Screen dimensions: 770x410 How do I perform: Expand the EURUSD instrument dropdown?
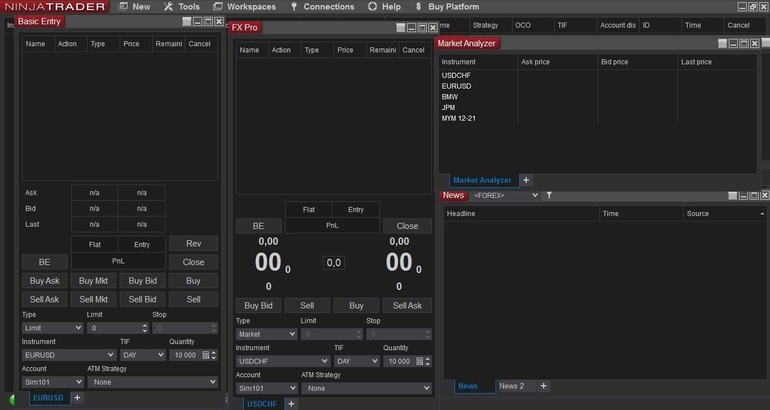(x=69, y=355)
